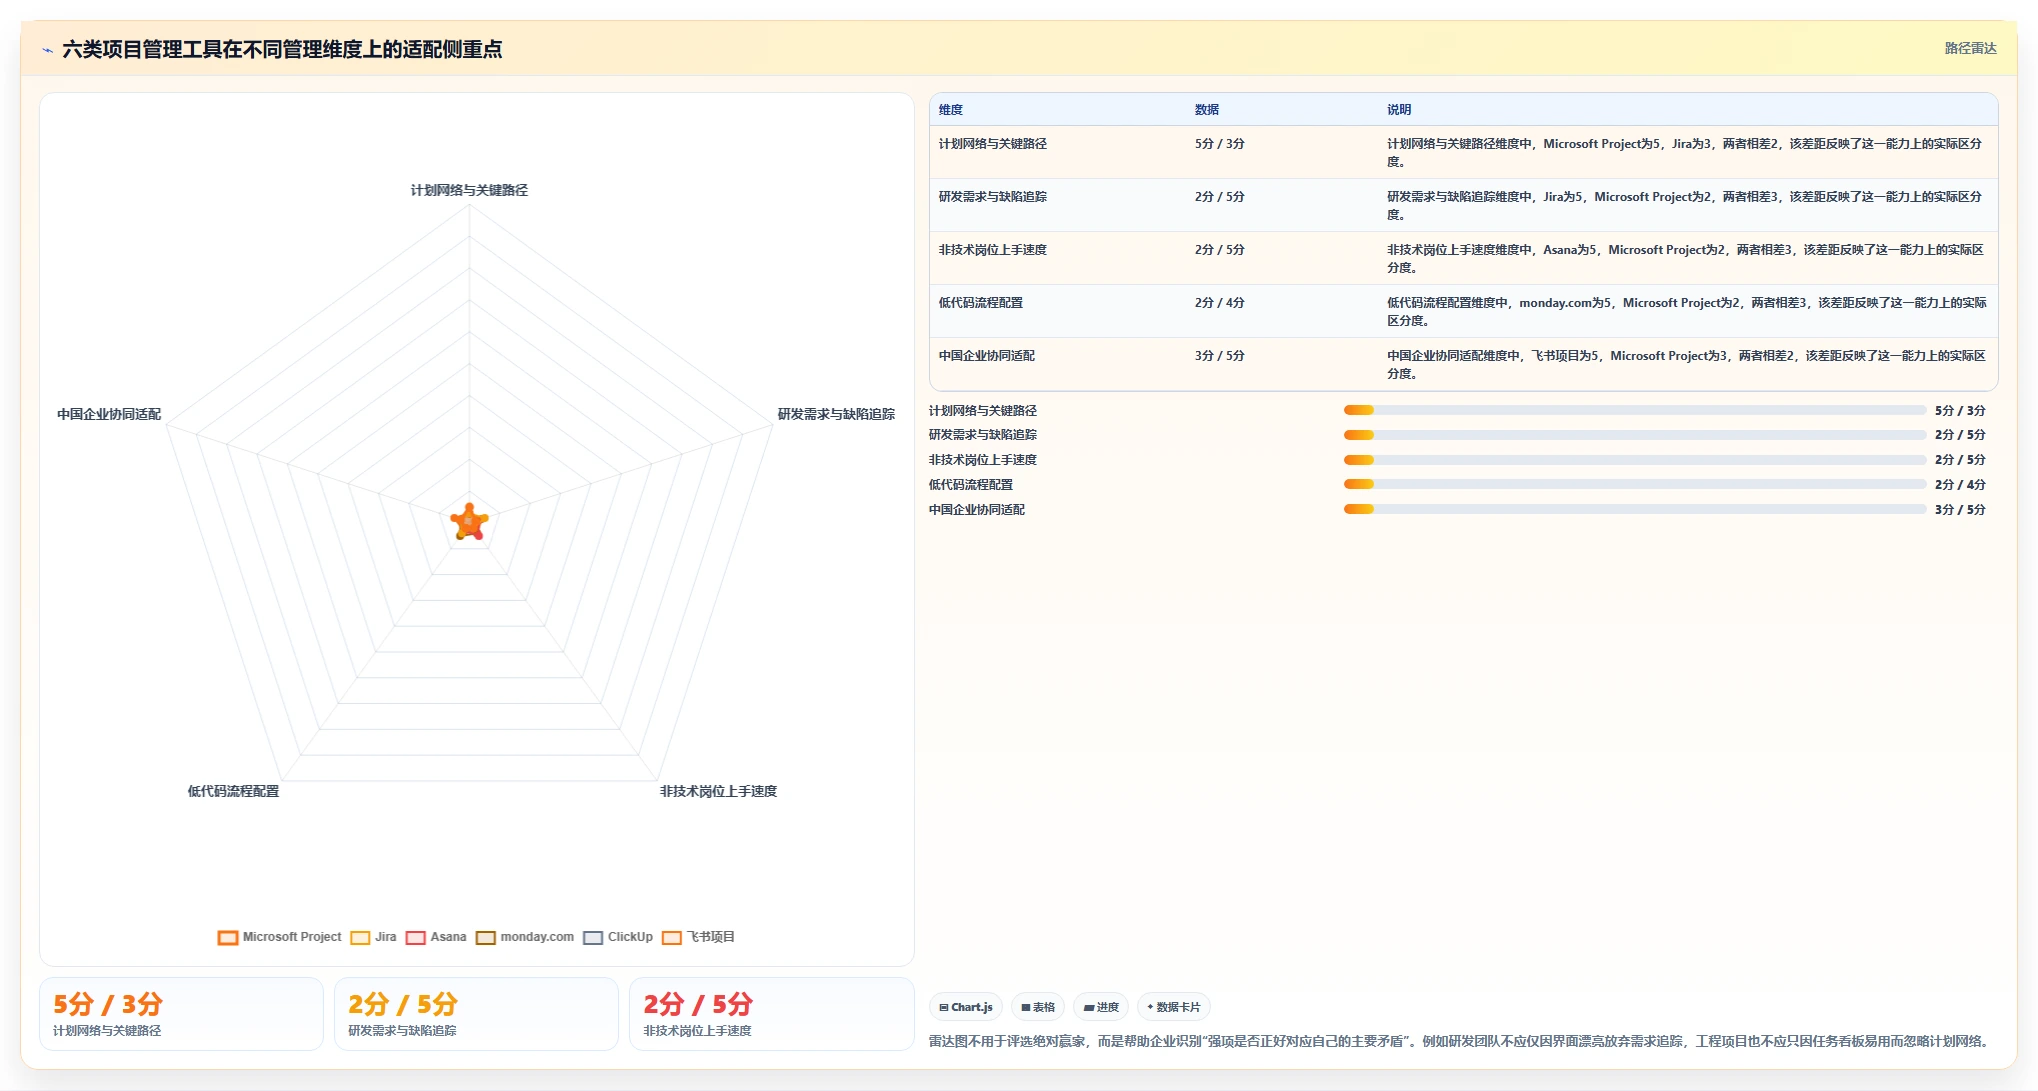Click table value 2分 / 4分
Image resolution: width=2038 pixels, height=1091 pixels.
point(1220,303)
